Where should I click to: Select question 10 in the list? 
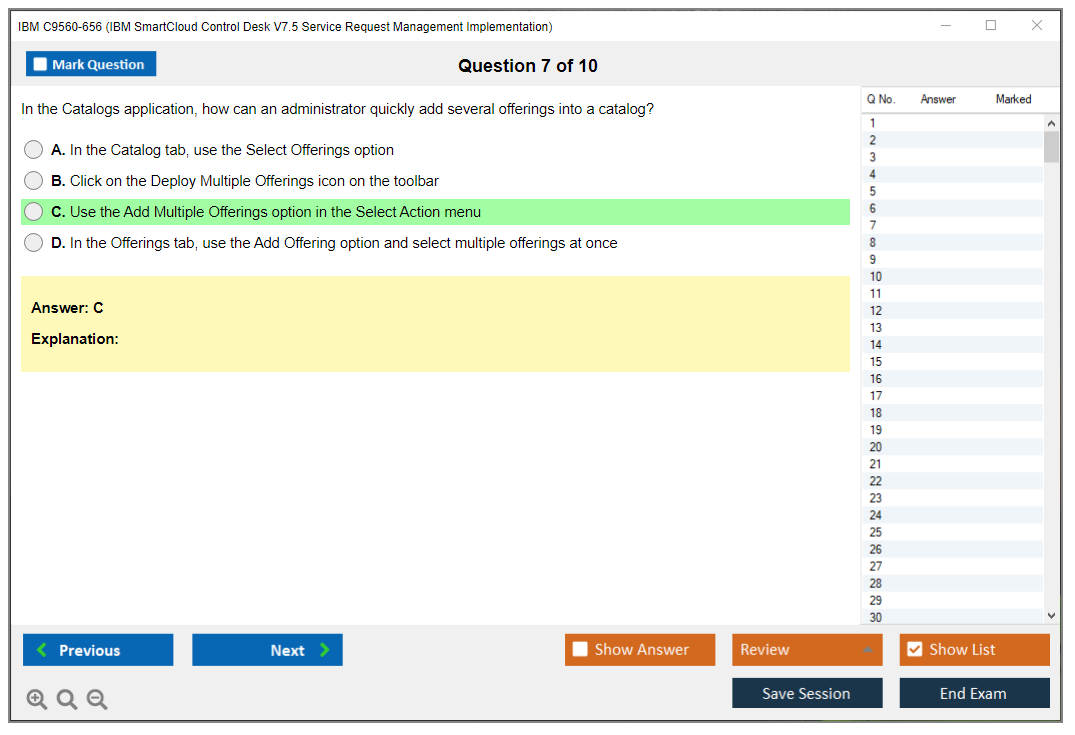(876, 277)
